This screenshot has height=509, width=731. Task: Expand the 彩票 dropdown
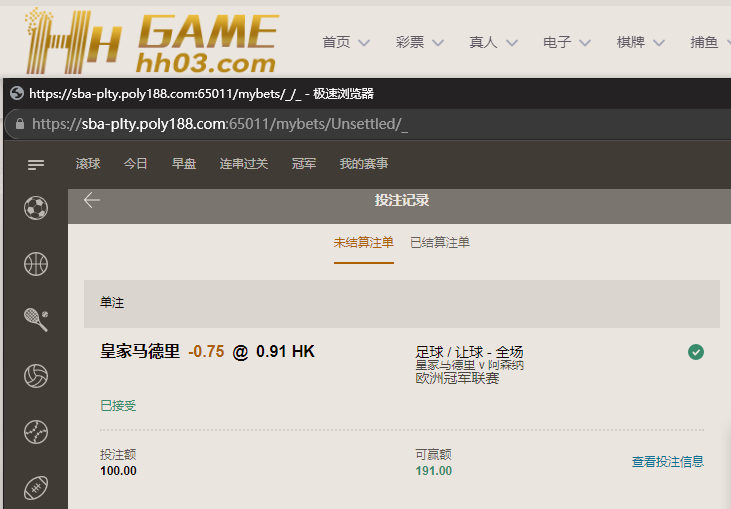point(420,42)
